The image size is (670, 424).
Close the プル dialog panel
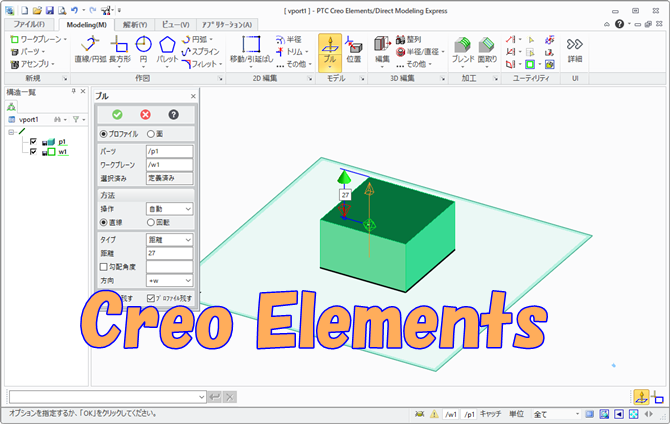point(193,96)
